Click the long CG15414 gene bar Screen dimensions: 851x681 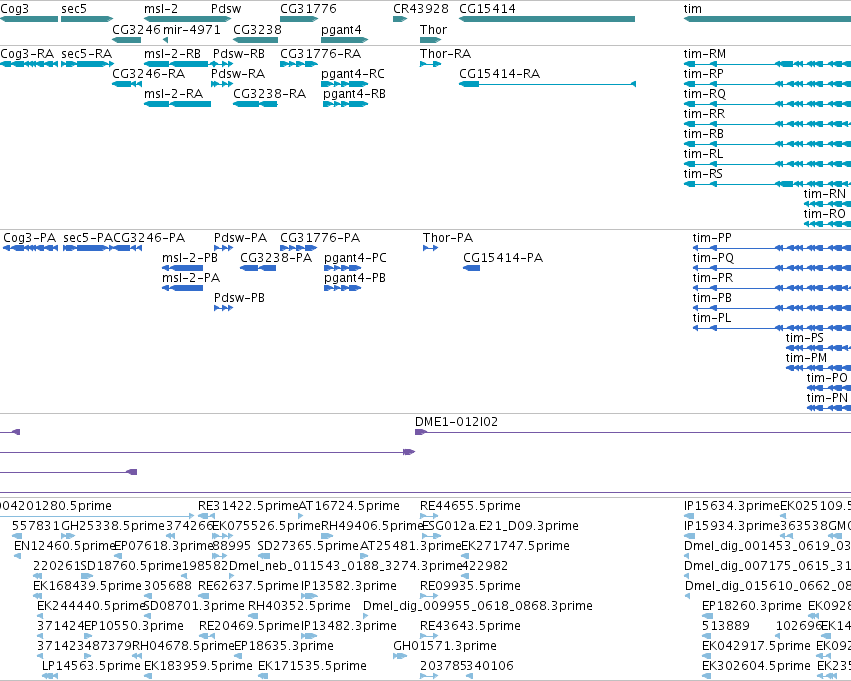pos(547,19)
